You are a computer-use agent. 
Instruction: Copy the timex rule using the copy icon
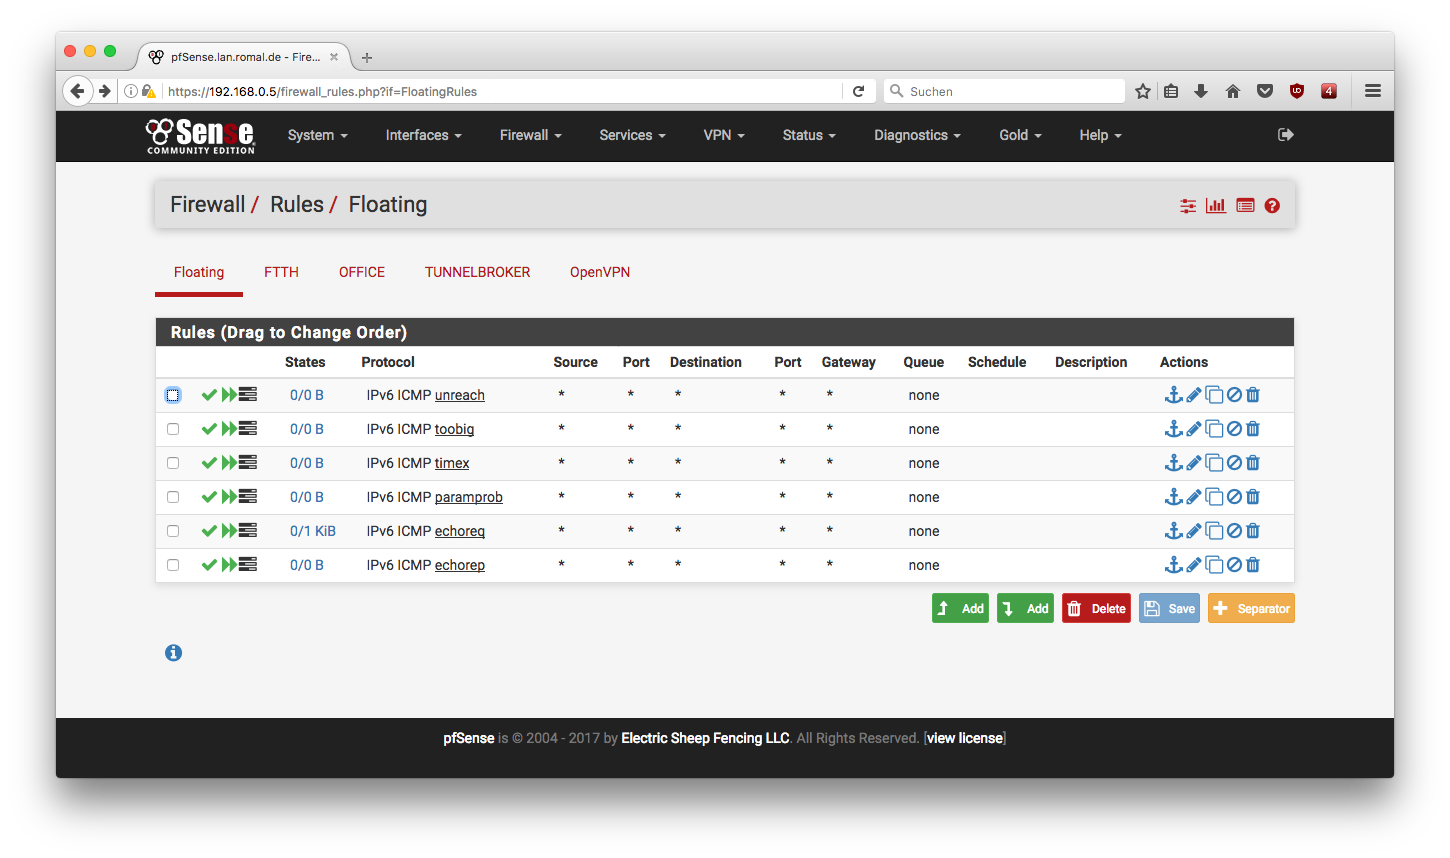[x=1214, y=463]
